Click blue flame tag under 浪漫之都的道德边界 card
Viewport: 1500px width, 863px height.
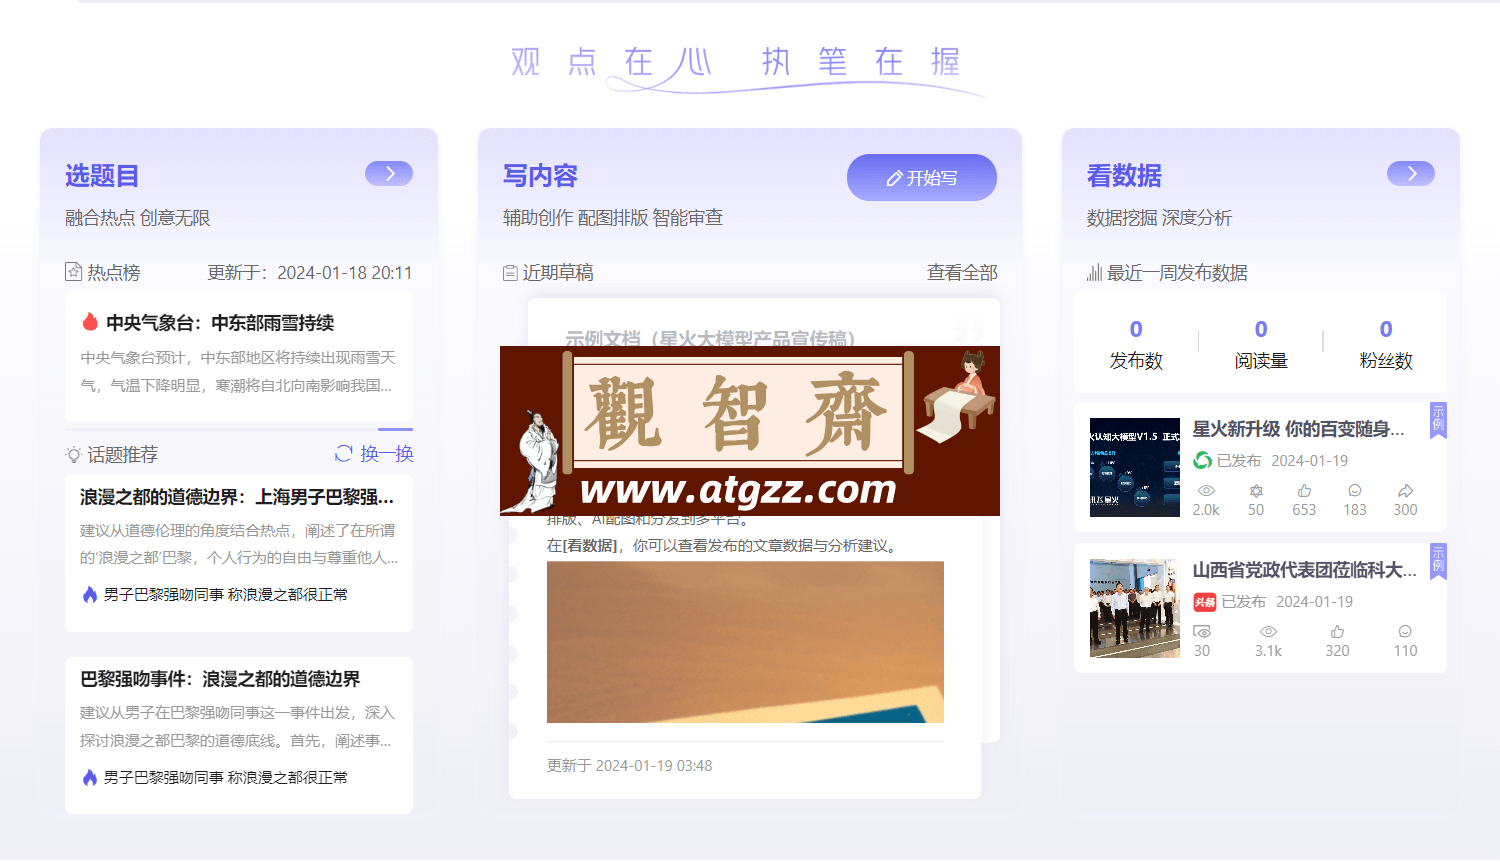point(90,594)
